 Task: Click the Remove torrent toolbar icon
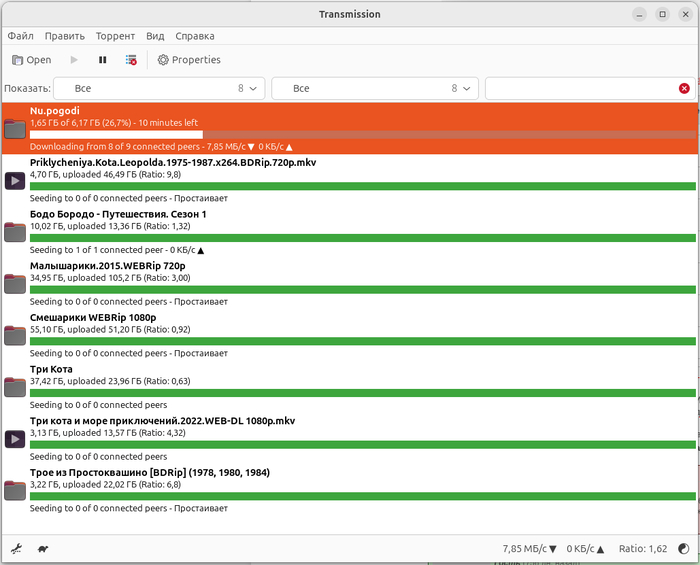(x=131, y=60)
